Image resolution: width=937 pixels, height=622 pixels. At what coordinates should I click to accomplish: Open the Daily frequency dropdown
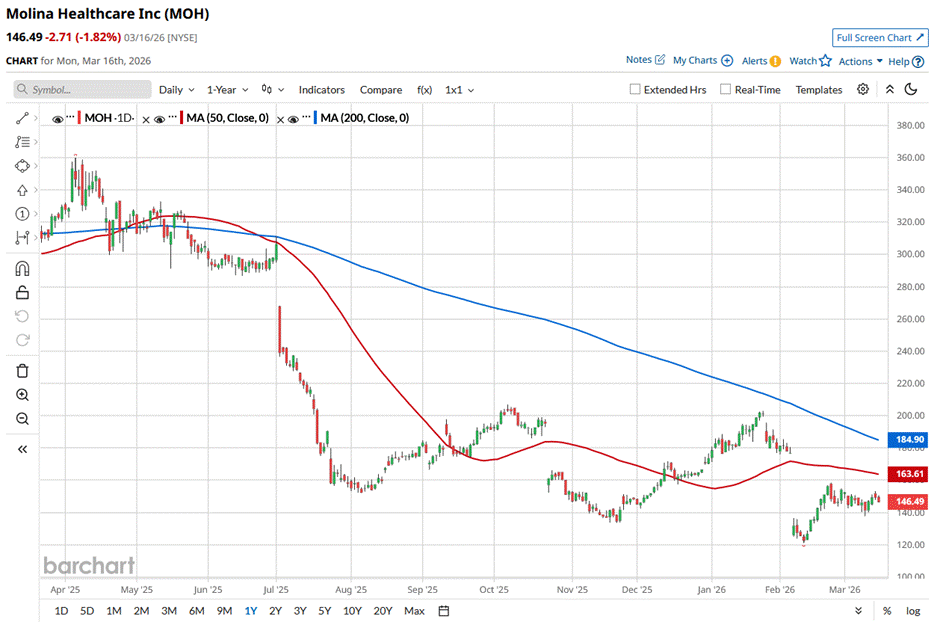coord(176,90)
